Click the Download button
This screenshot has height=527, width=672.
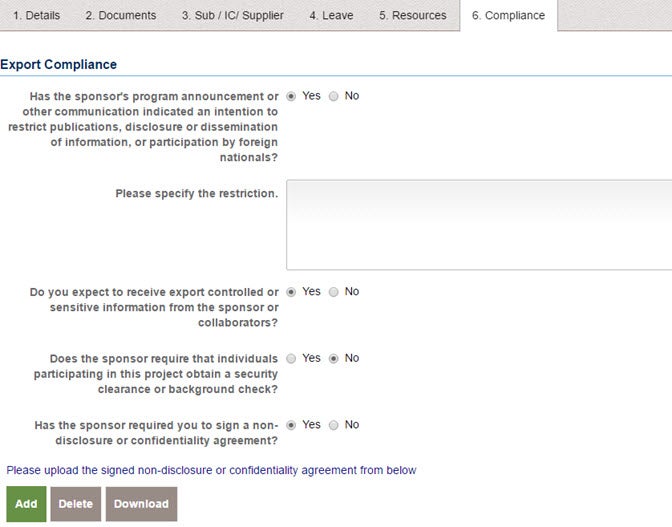pyautogui.click(x=141, y=504)
